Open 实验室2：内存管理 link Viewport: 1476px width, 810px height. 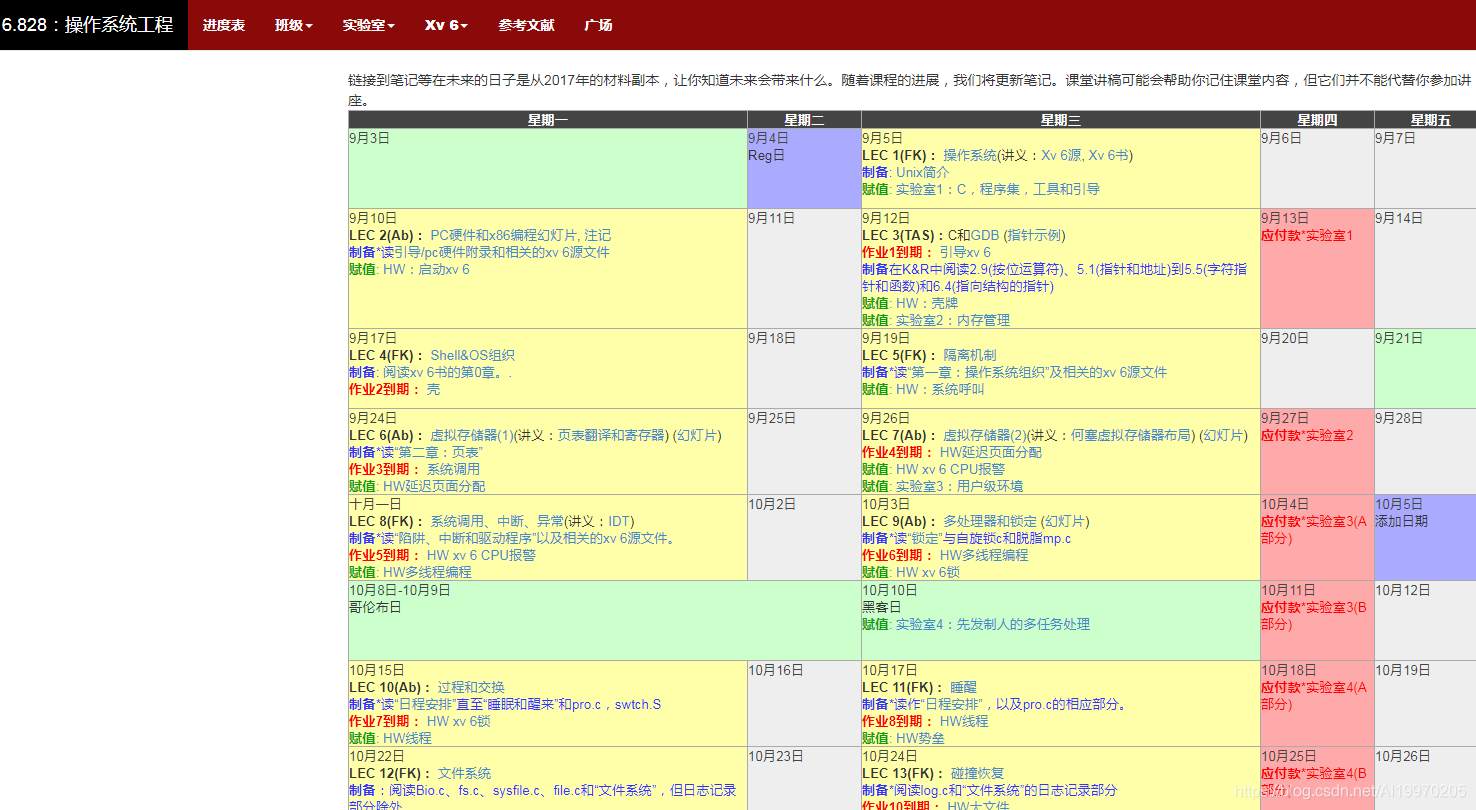click(x=953, y=320)
